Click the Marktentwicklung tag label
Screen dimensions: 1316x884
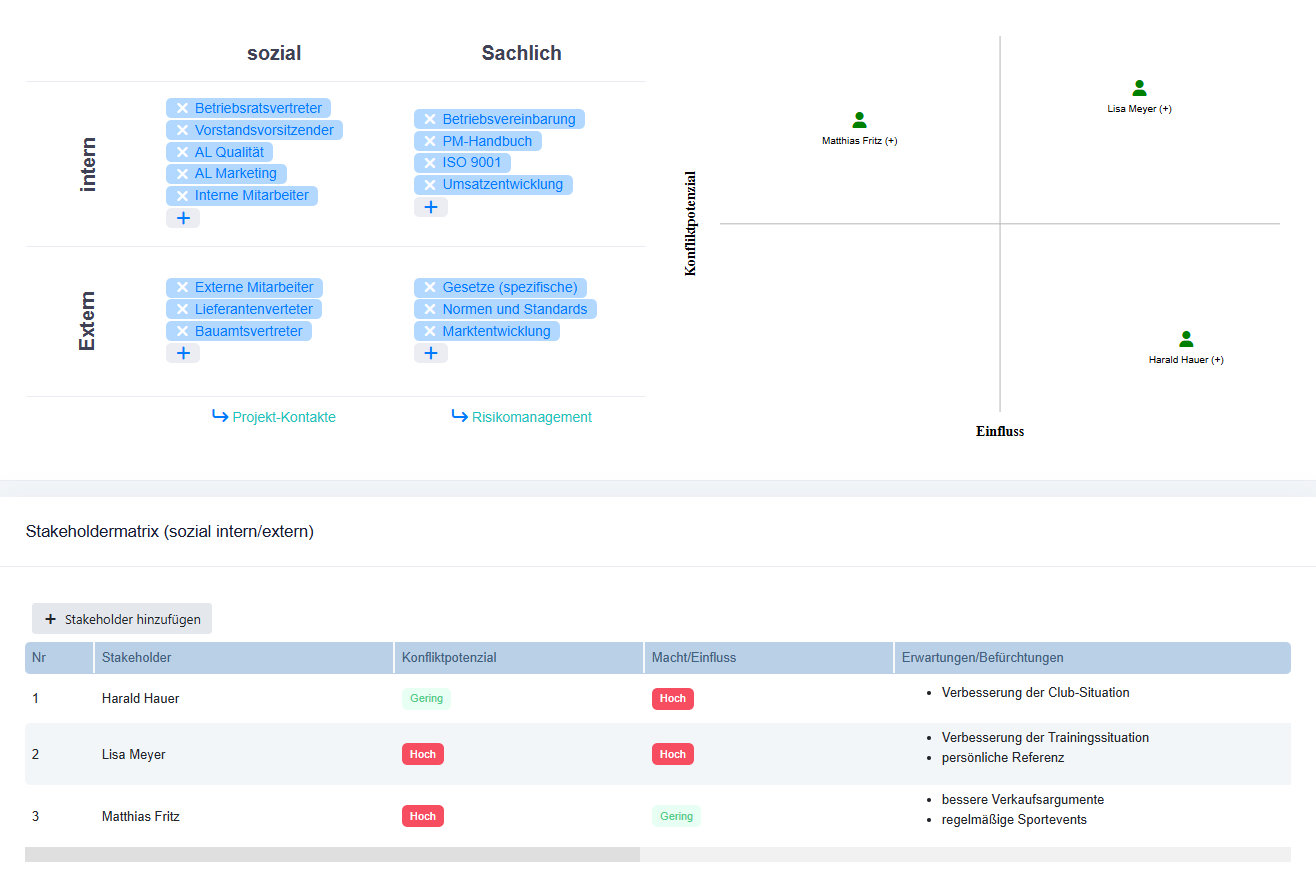(496, 331)
